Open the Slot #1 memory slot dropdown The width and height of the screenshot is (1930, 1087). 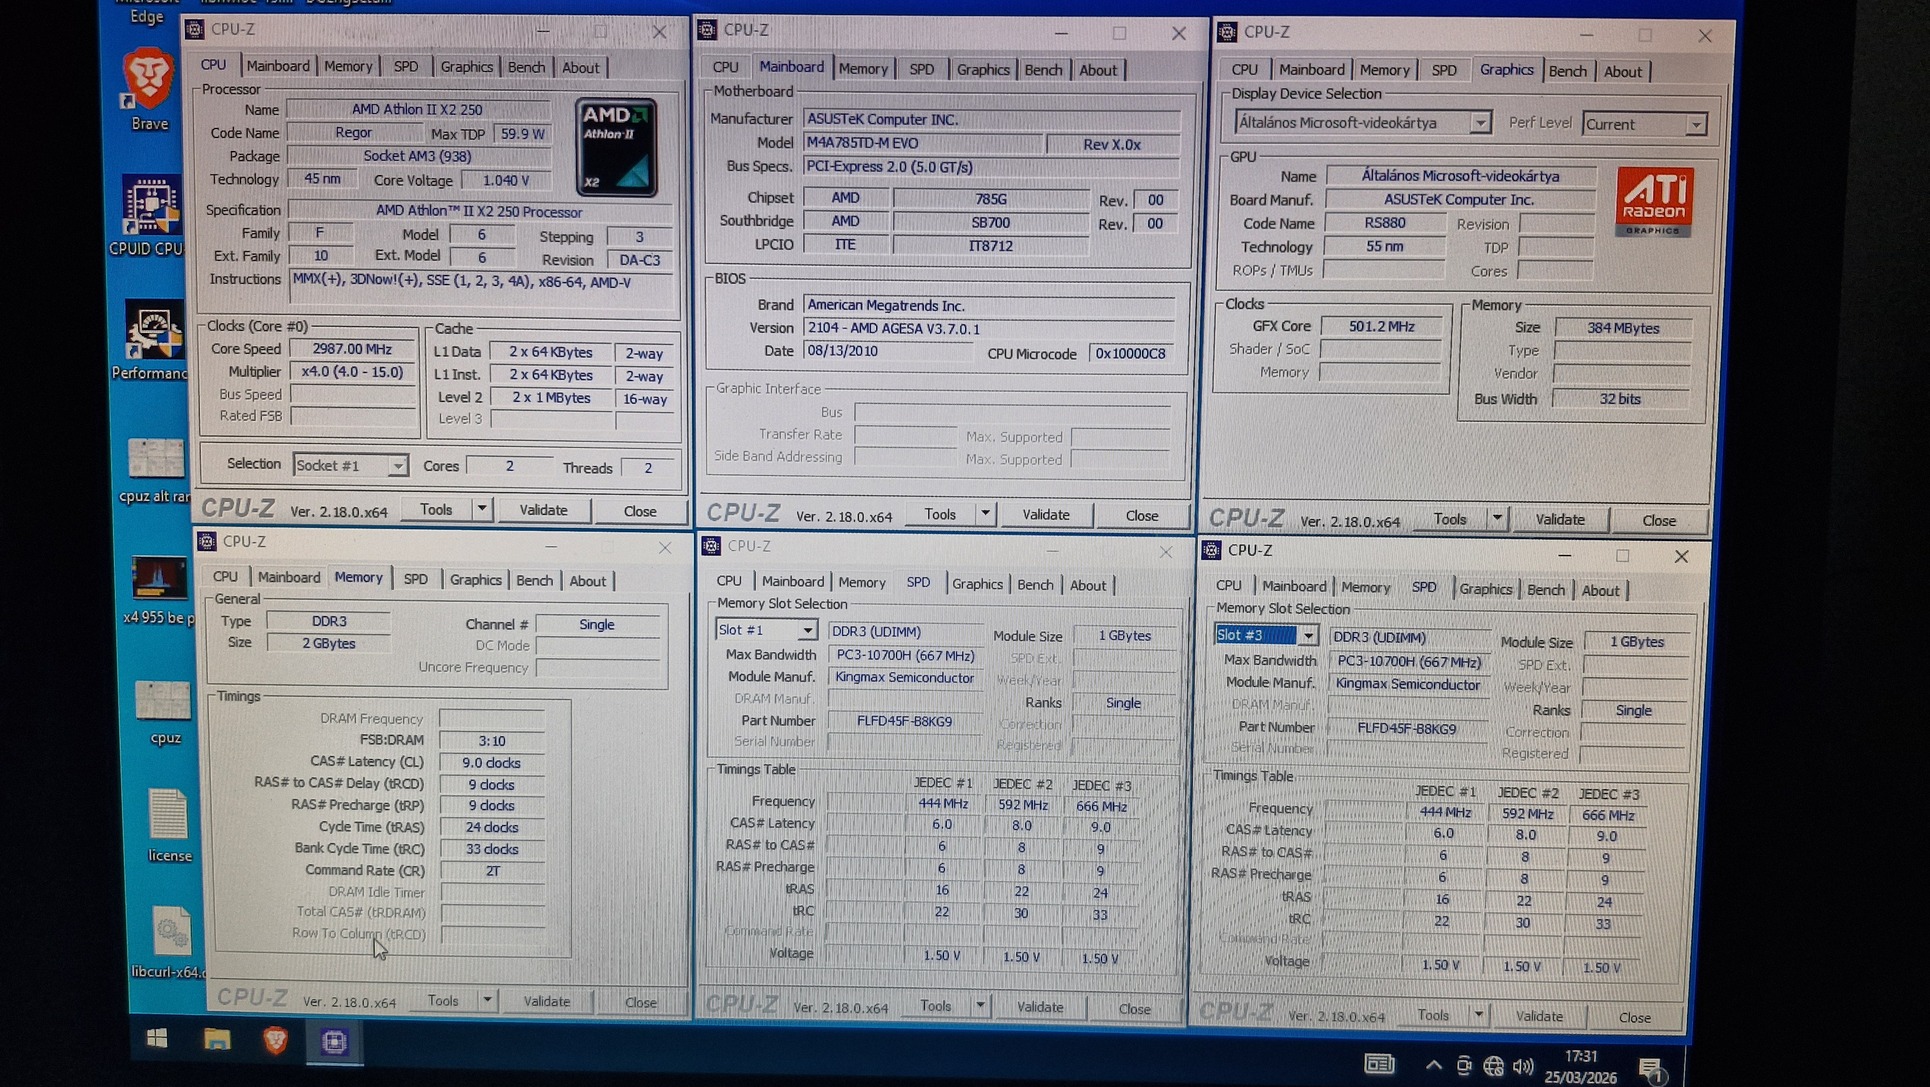[x=806, y=630]
